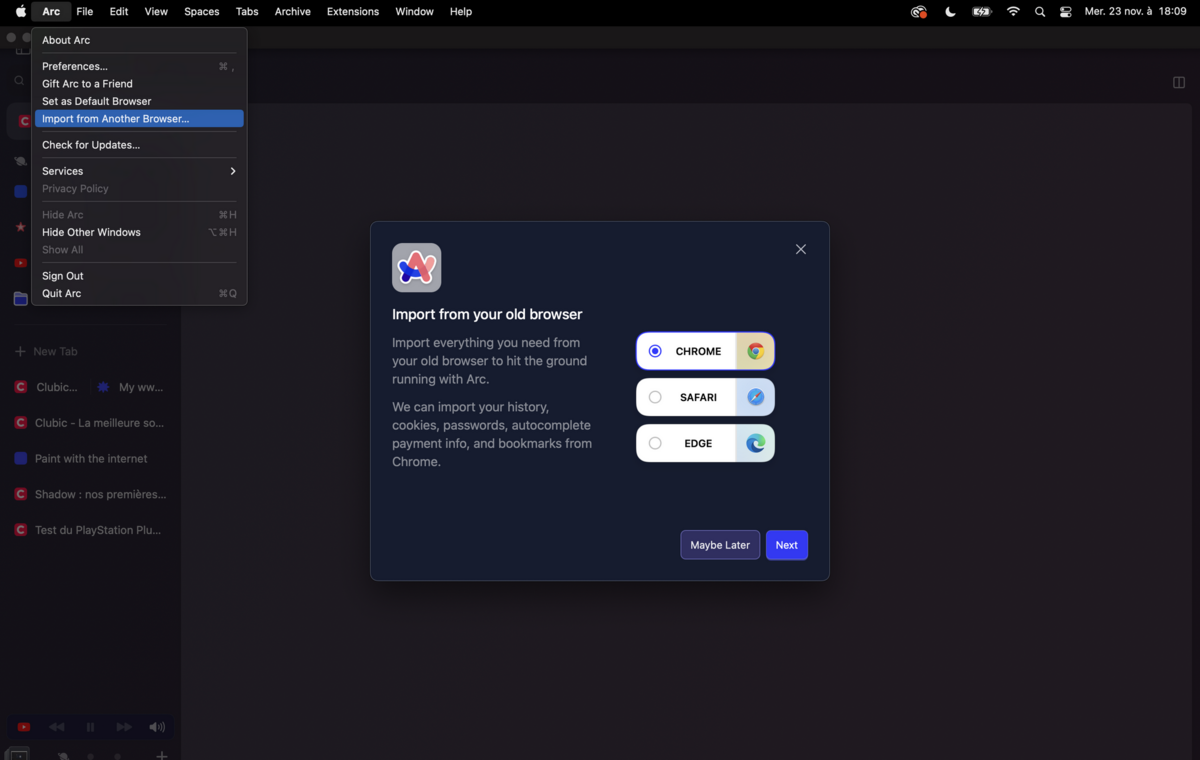
Task: Open the Help menu
Action: pos(461,12)
